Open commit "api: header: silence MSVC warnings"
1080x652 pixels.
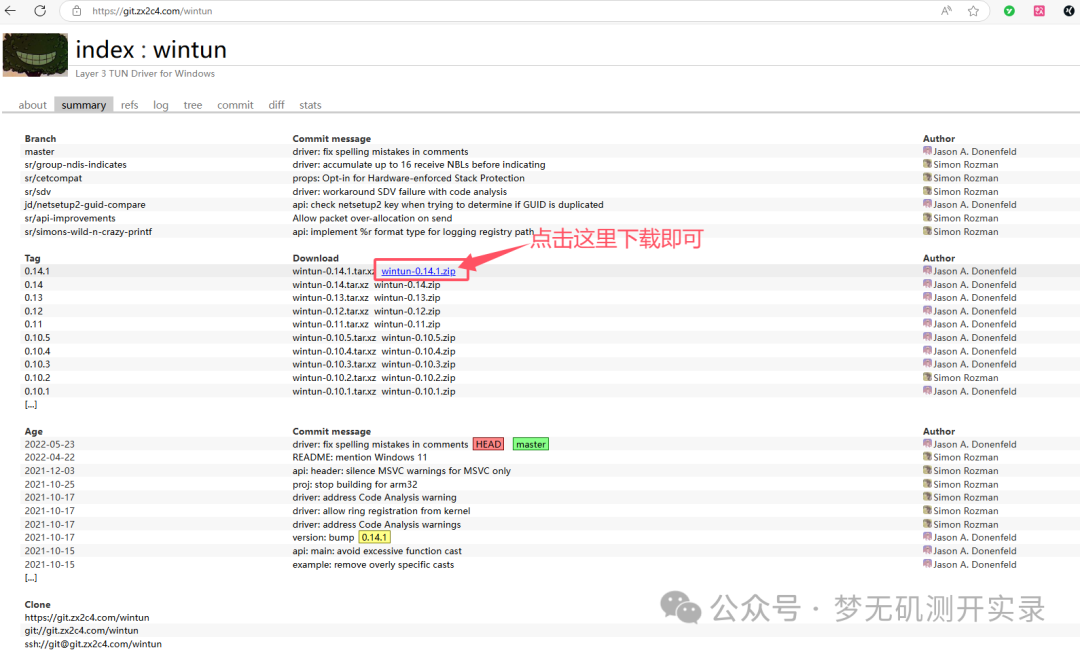[x=402, y=471]
